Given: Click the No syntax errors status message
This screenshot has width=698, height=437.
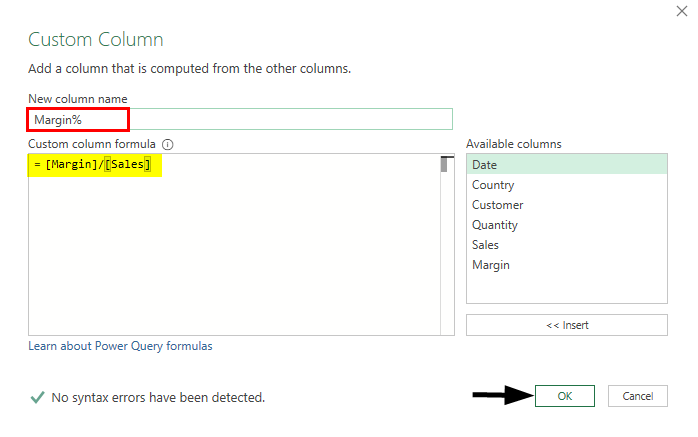Looking at the screenshot, I should pos(158,398).
